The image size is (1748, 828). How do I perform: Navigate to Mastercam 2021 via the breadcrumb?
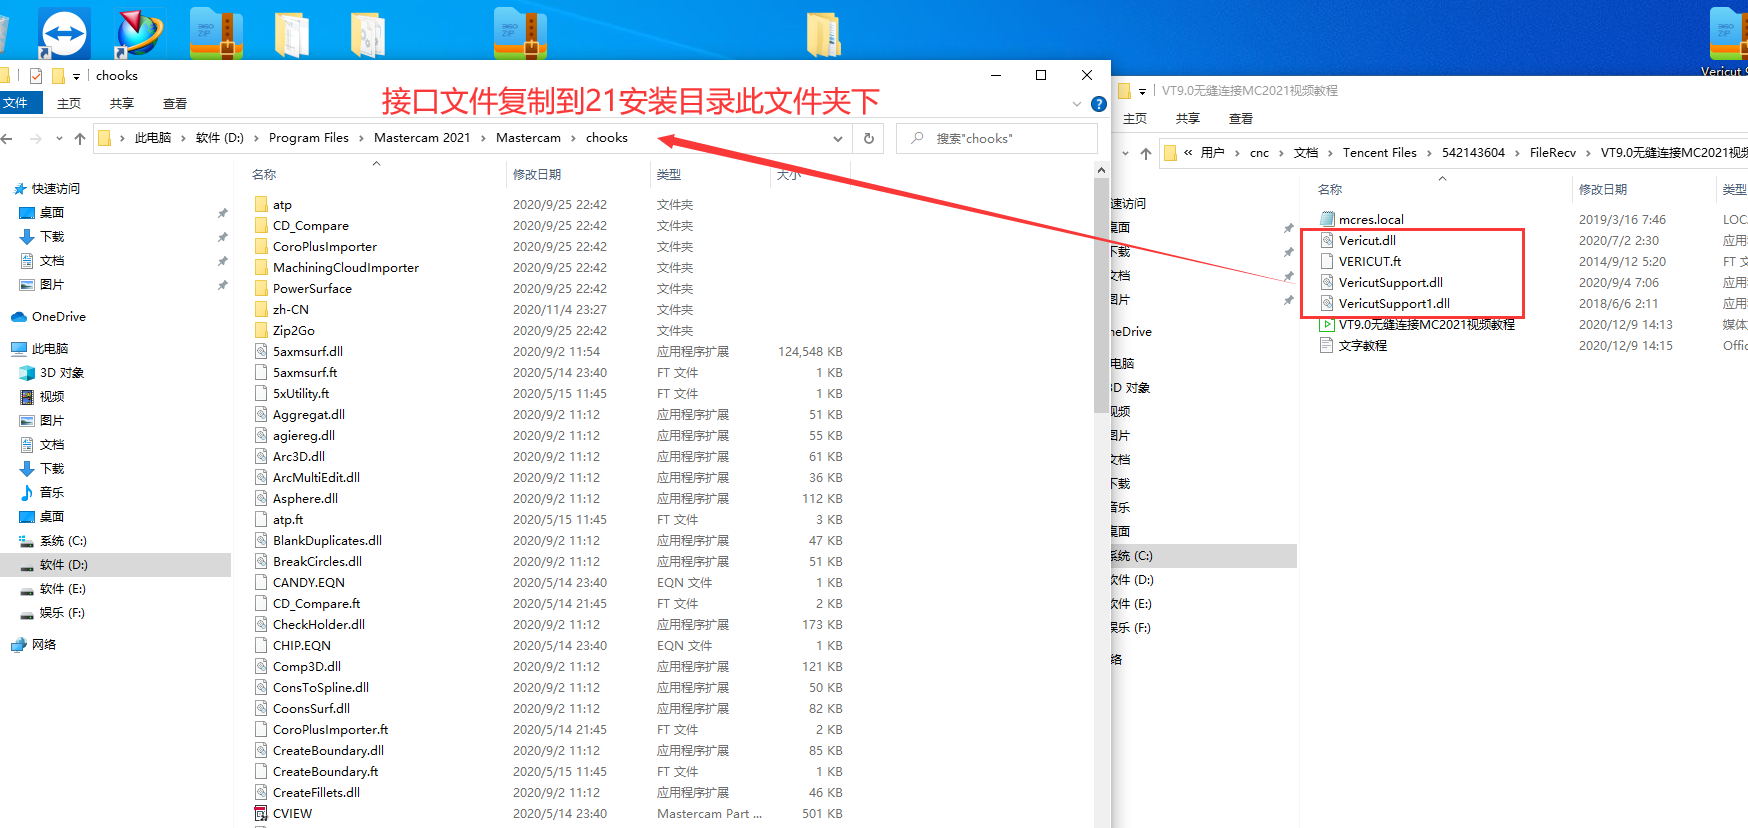pyautogui.click(x=422, y=138)
